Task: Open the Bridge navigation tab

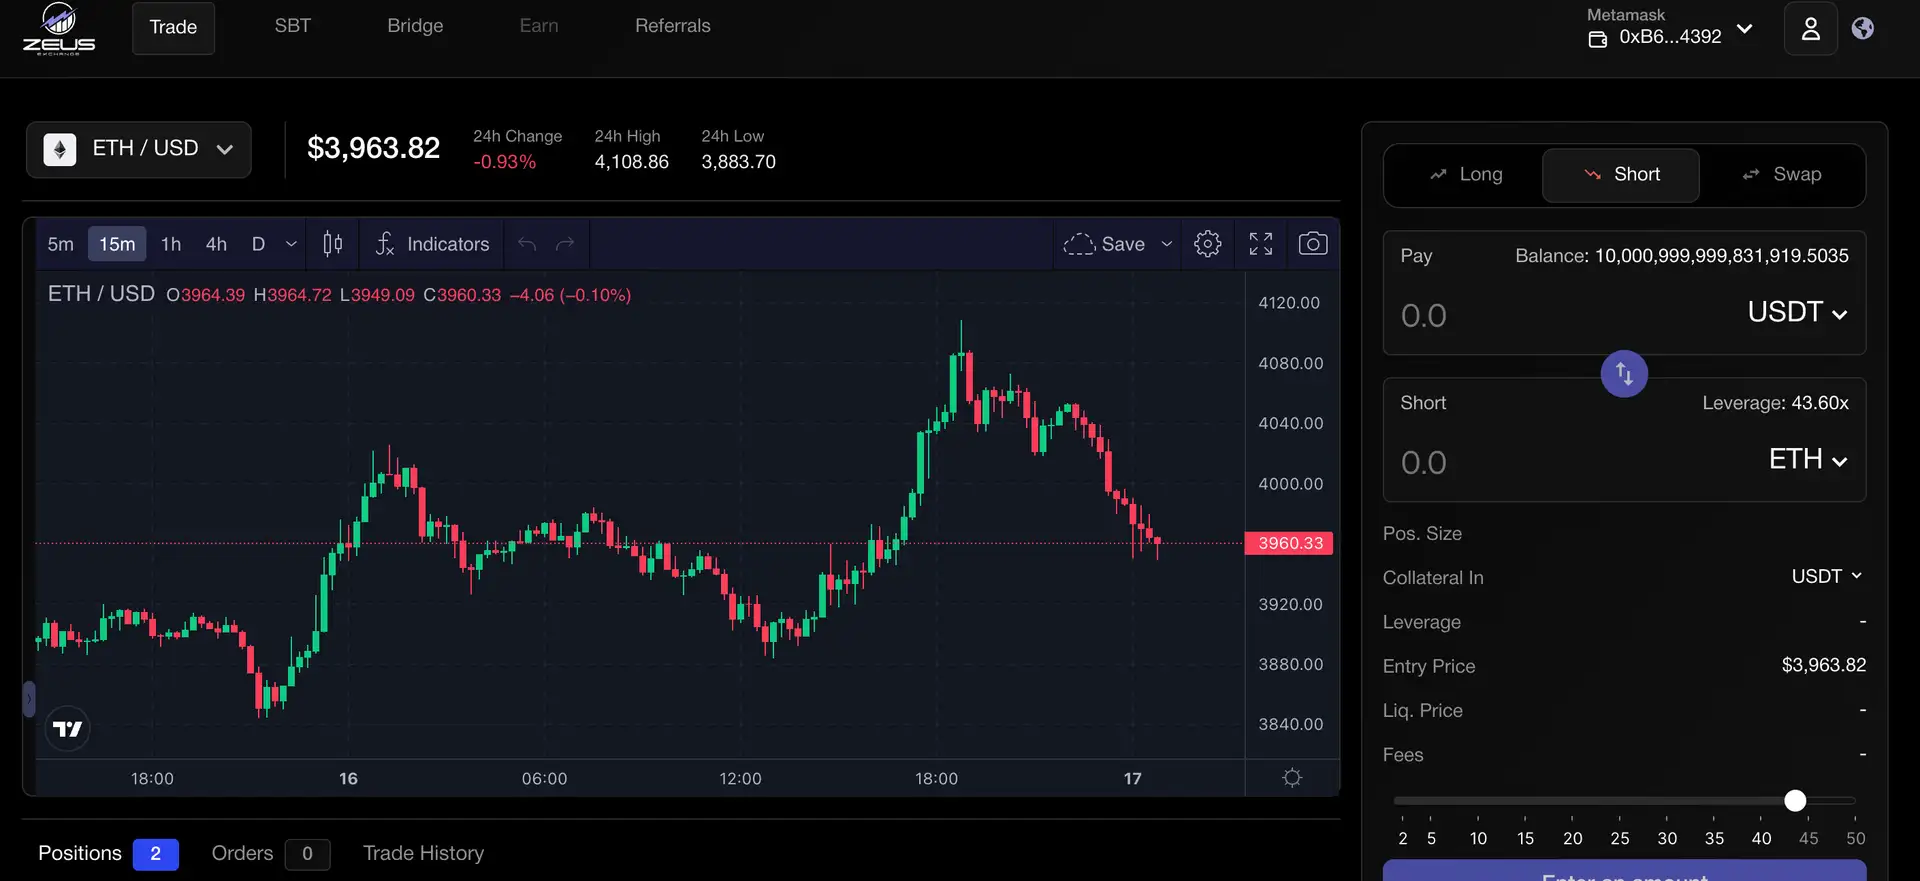Action: point(415,27)
